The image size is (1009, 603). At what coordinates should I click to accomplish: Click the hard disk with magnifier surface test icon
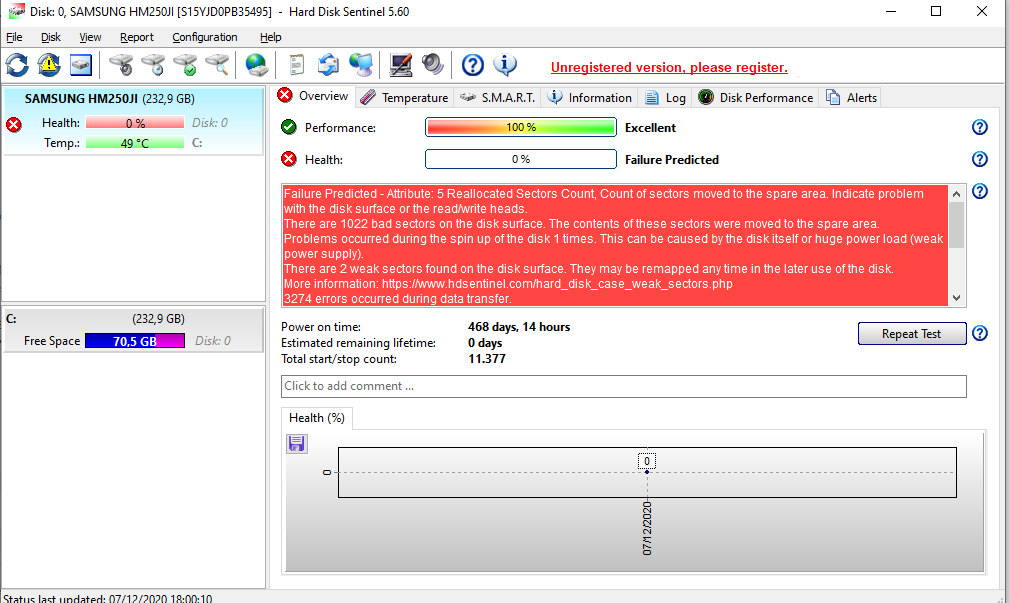(x=218, y=65)
